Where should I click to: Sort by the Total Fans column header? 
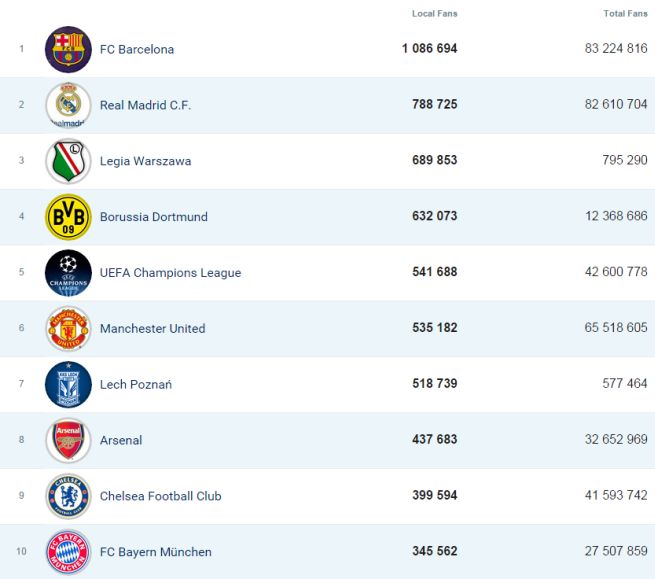tap(625, 14)
